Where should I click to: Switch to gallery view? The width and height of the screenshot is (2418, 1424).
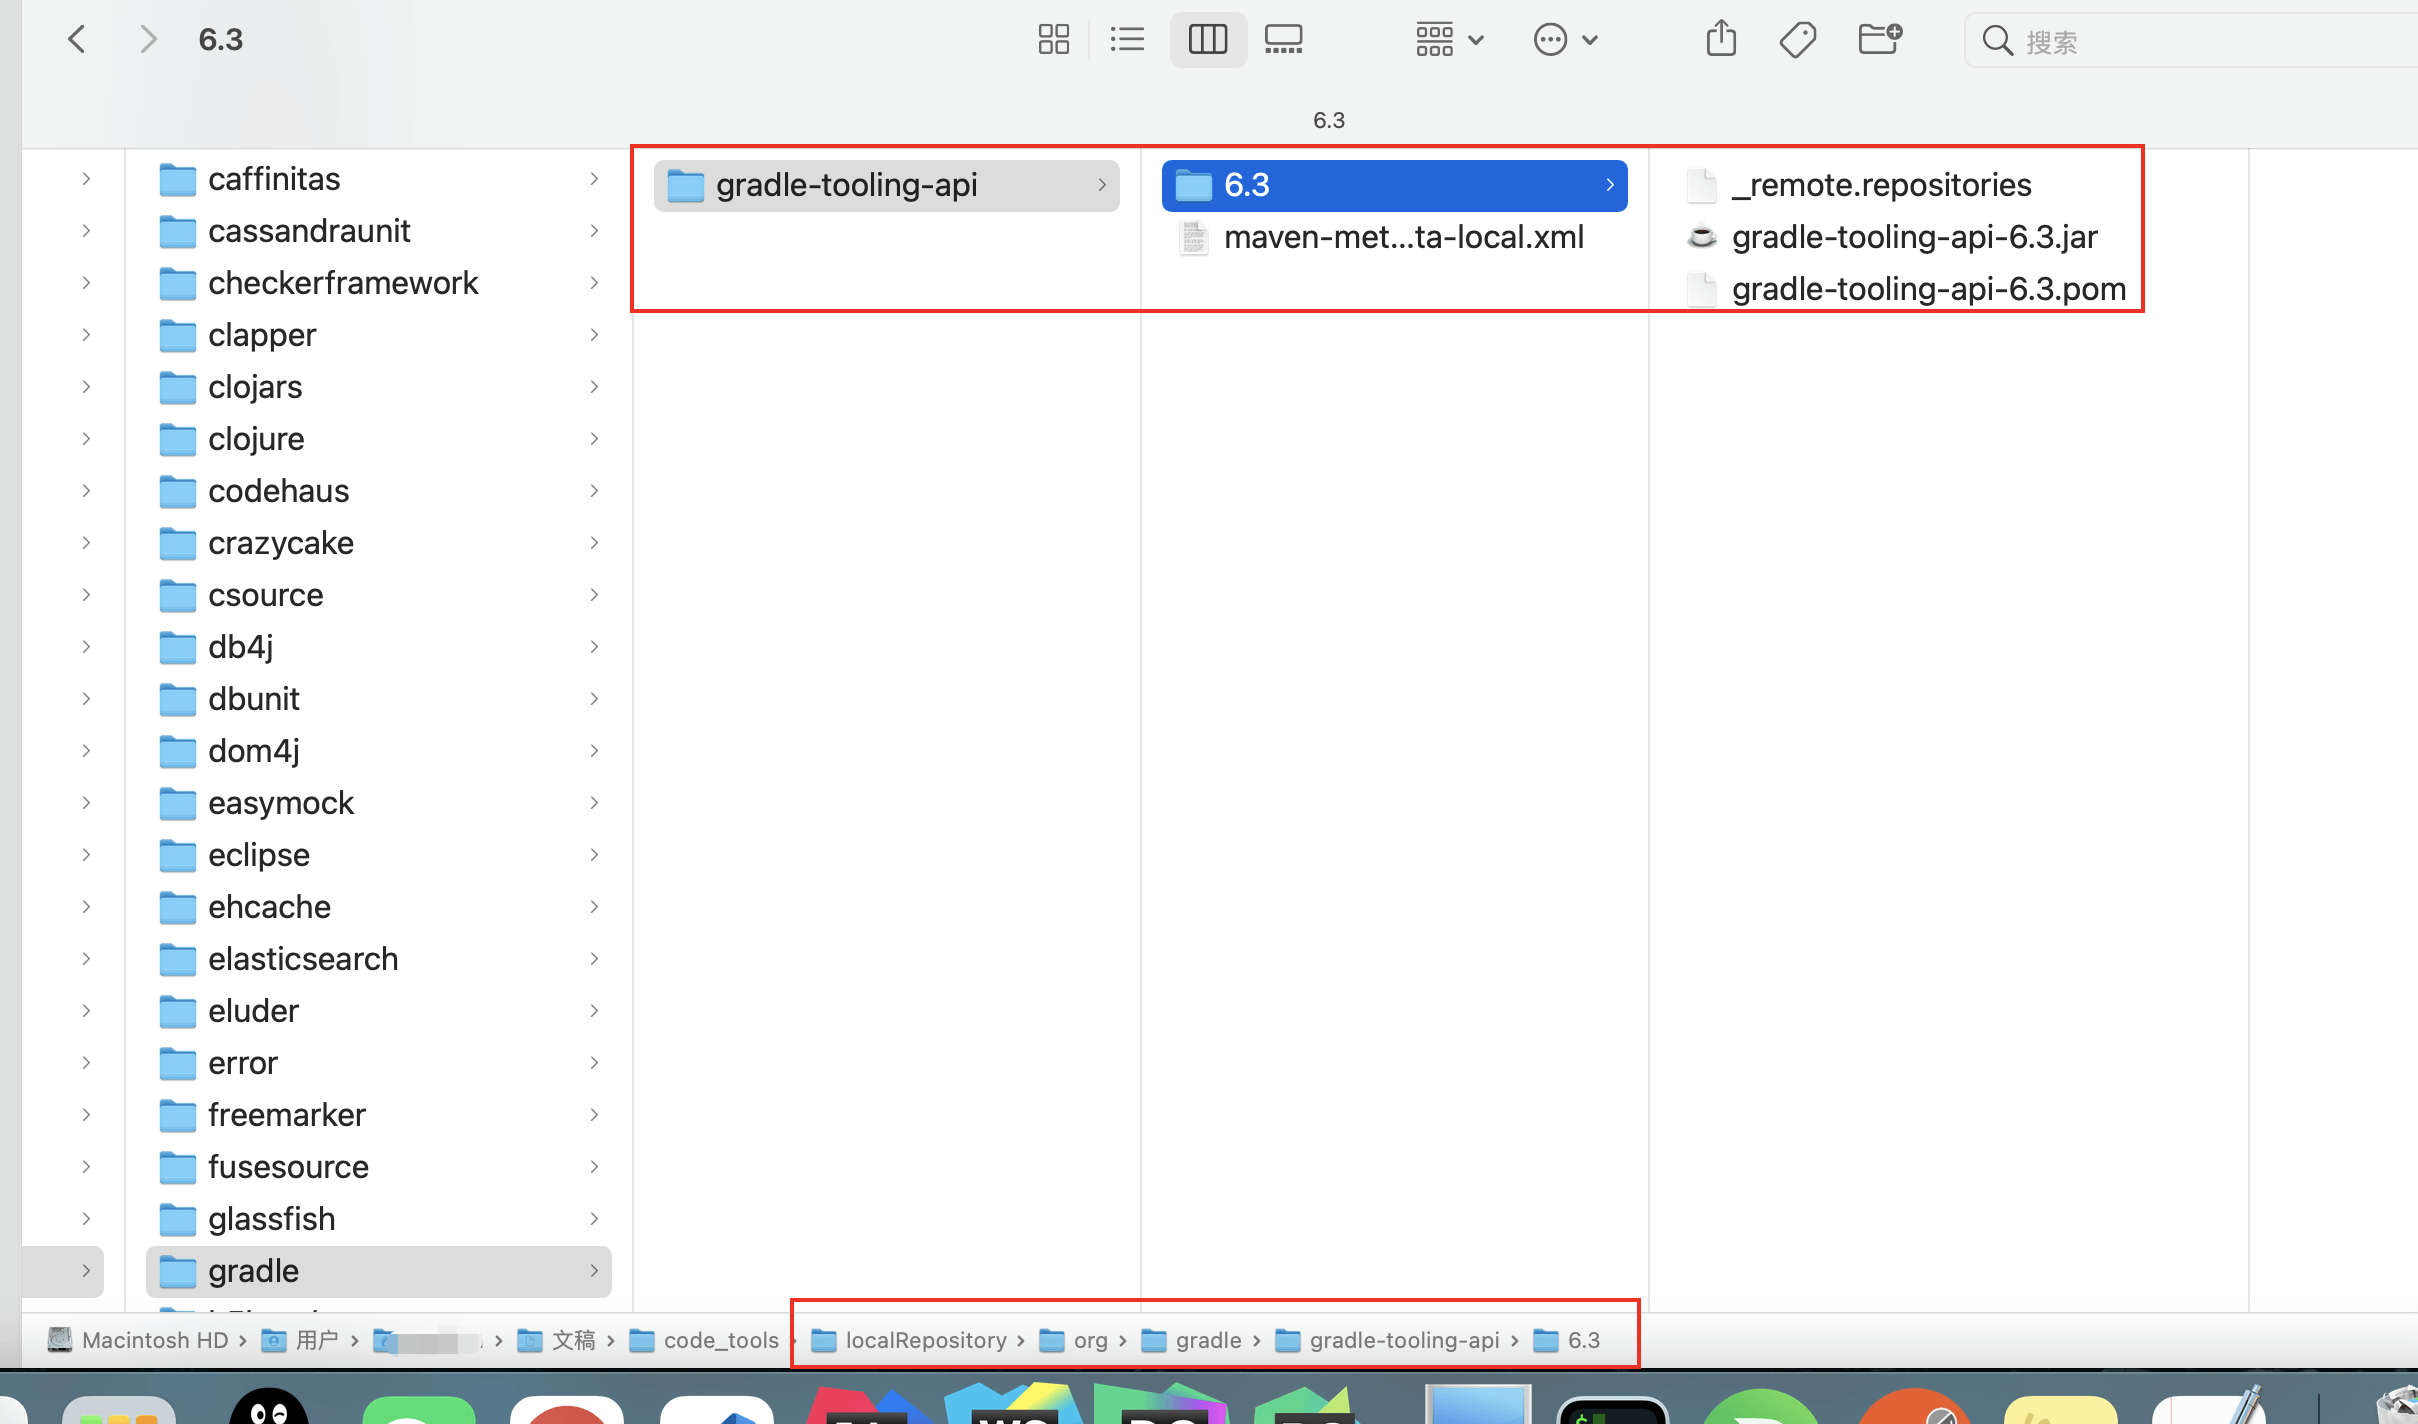coord(1283,40)
